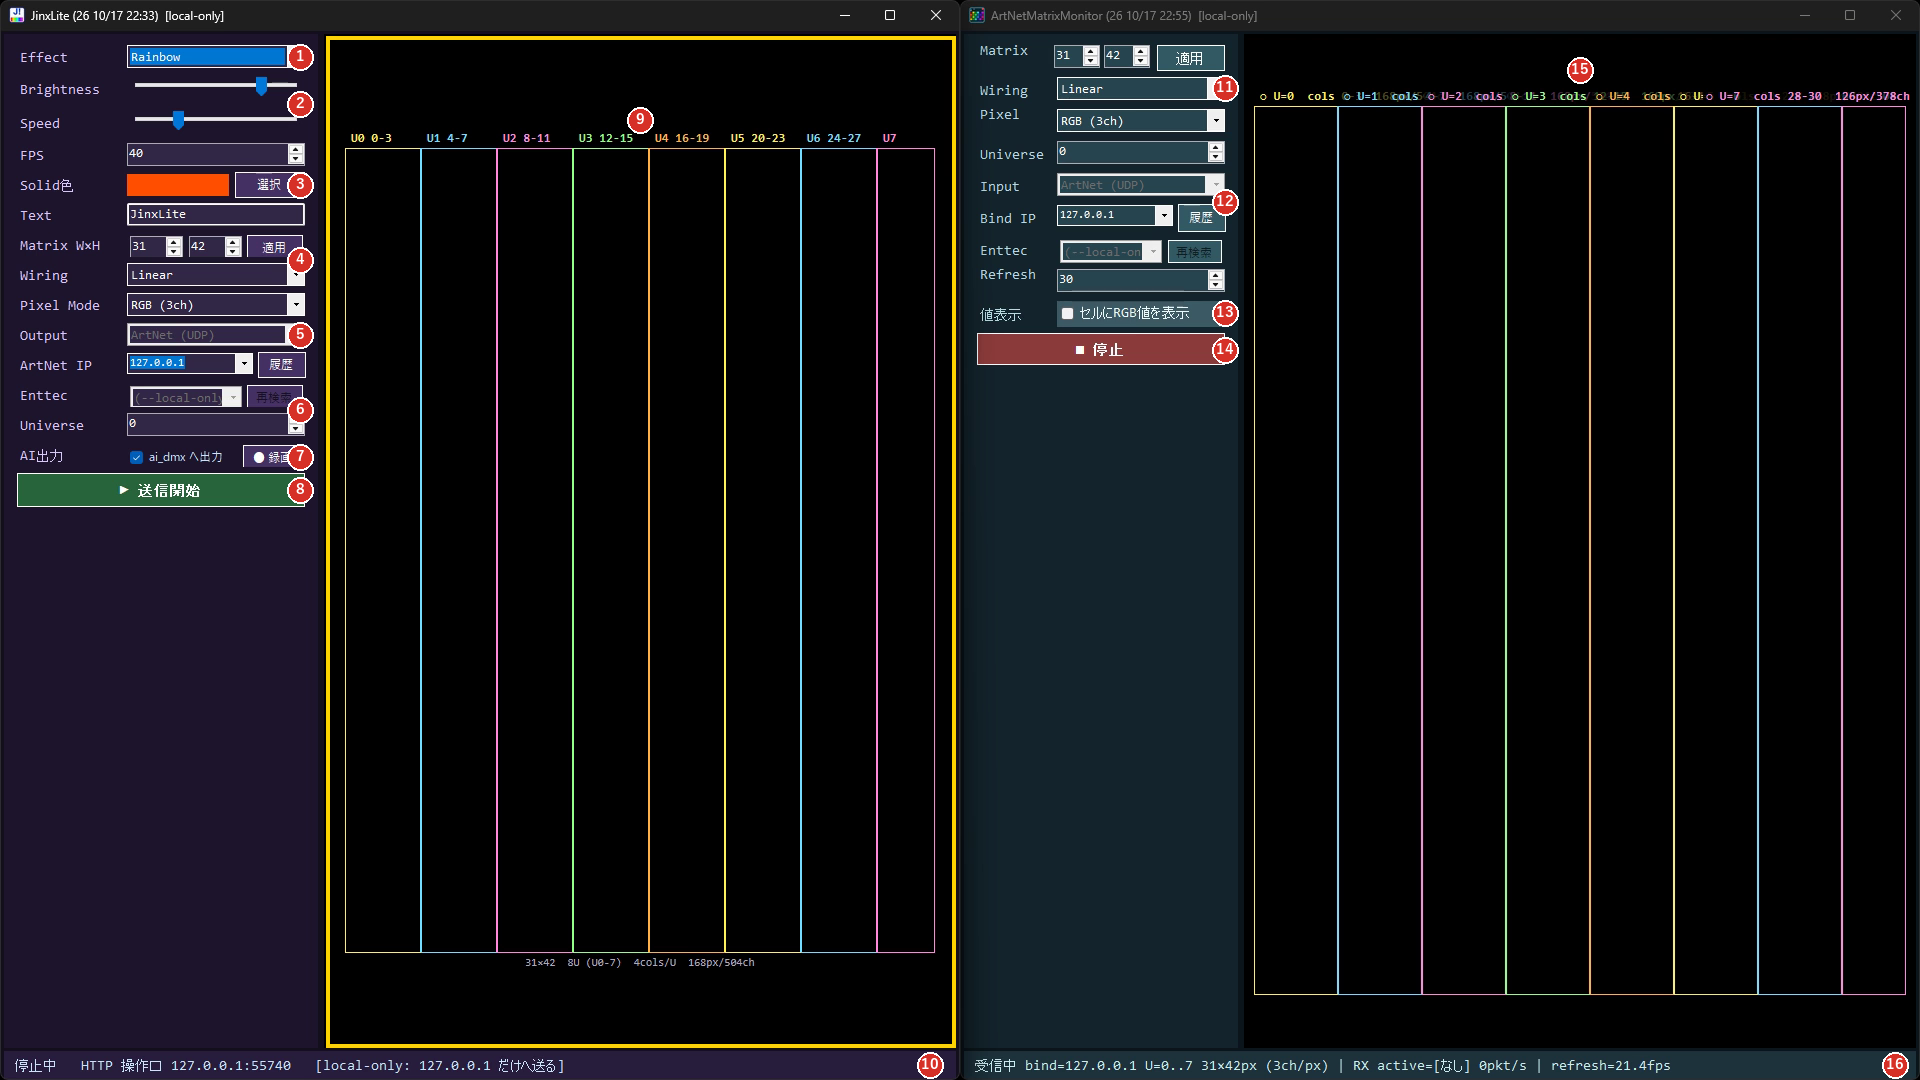Maximize the JinxLite window
1920x1080 pixels.
click(890, 15)
